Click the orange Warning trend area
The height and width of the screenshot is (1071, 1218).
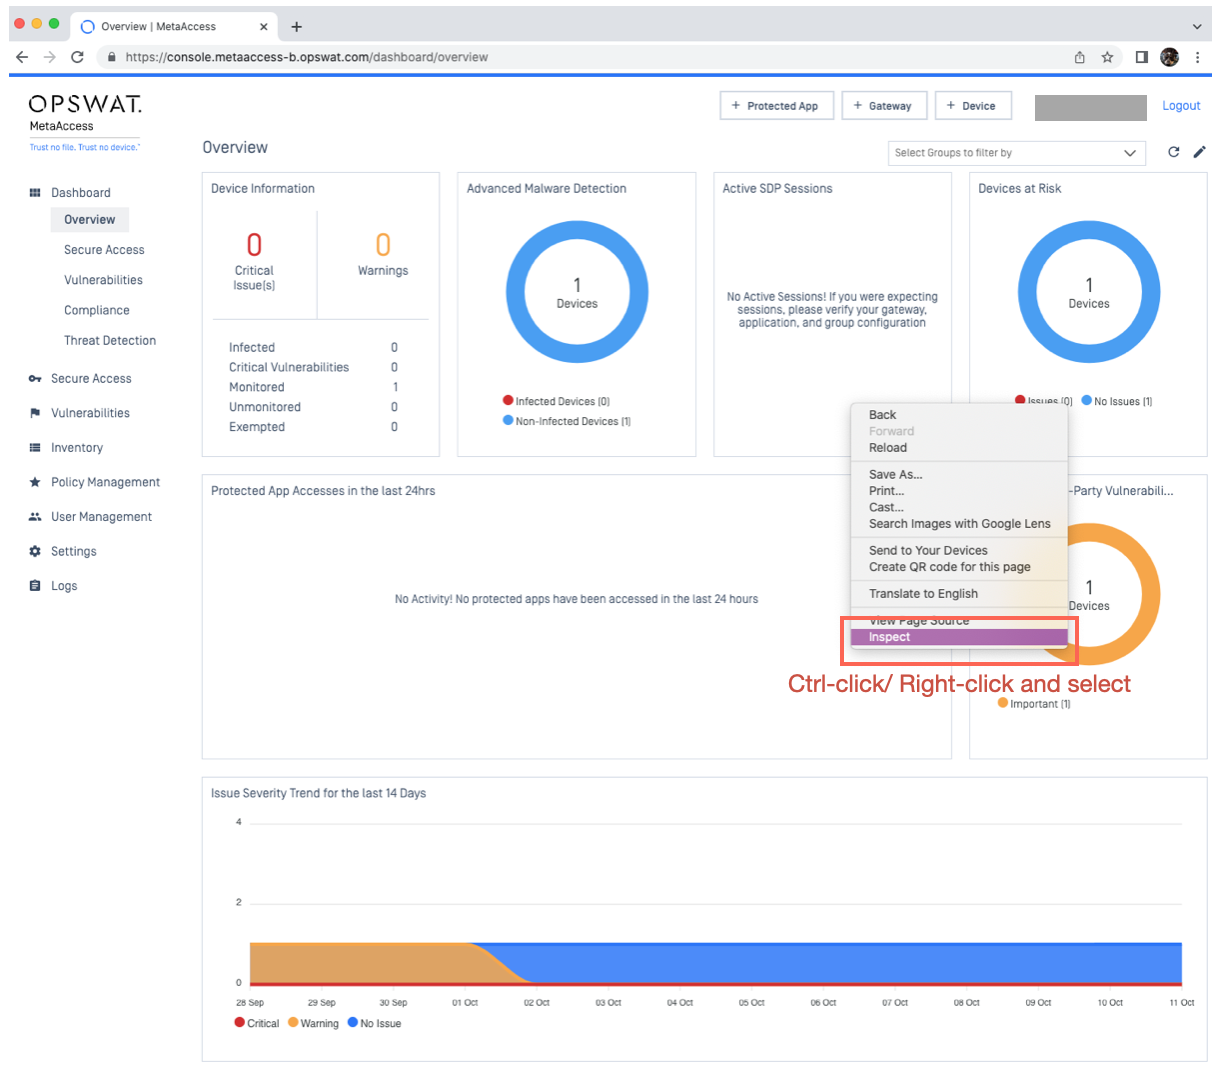tap(370, 963)
